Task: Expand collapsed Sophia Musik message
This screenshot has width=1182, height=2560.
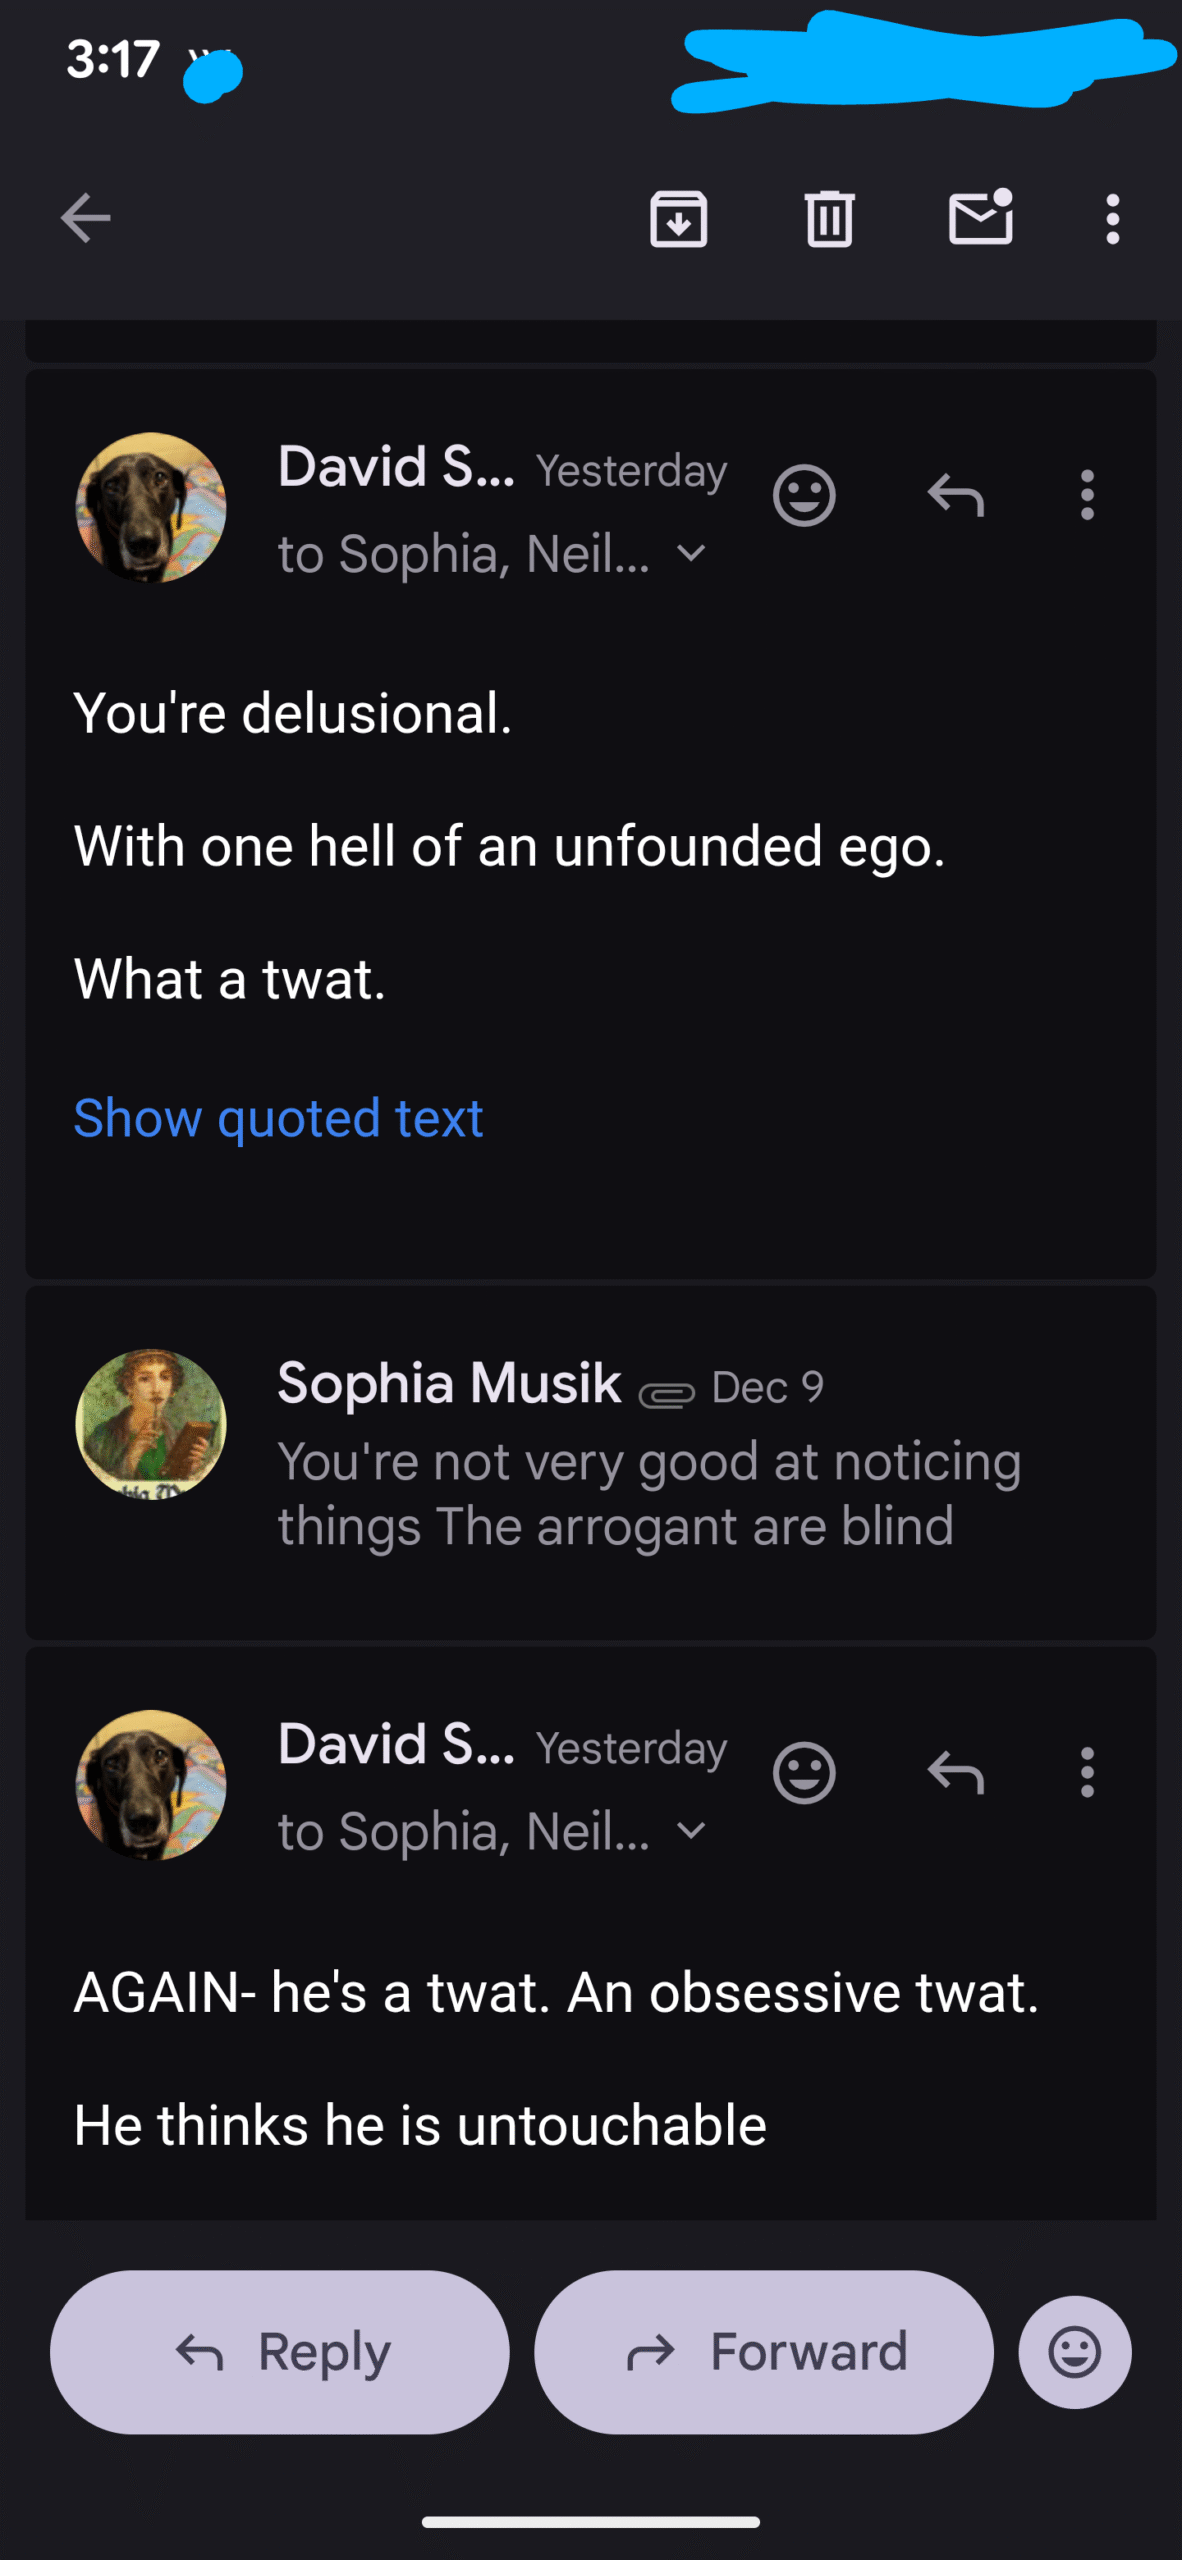Action: coord(650,1460)
